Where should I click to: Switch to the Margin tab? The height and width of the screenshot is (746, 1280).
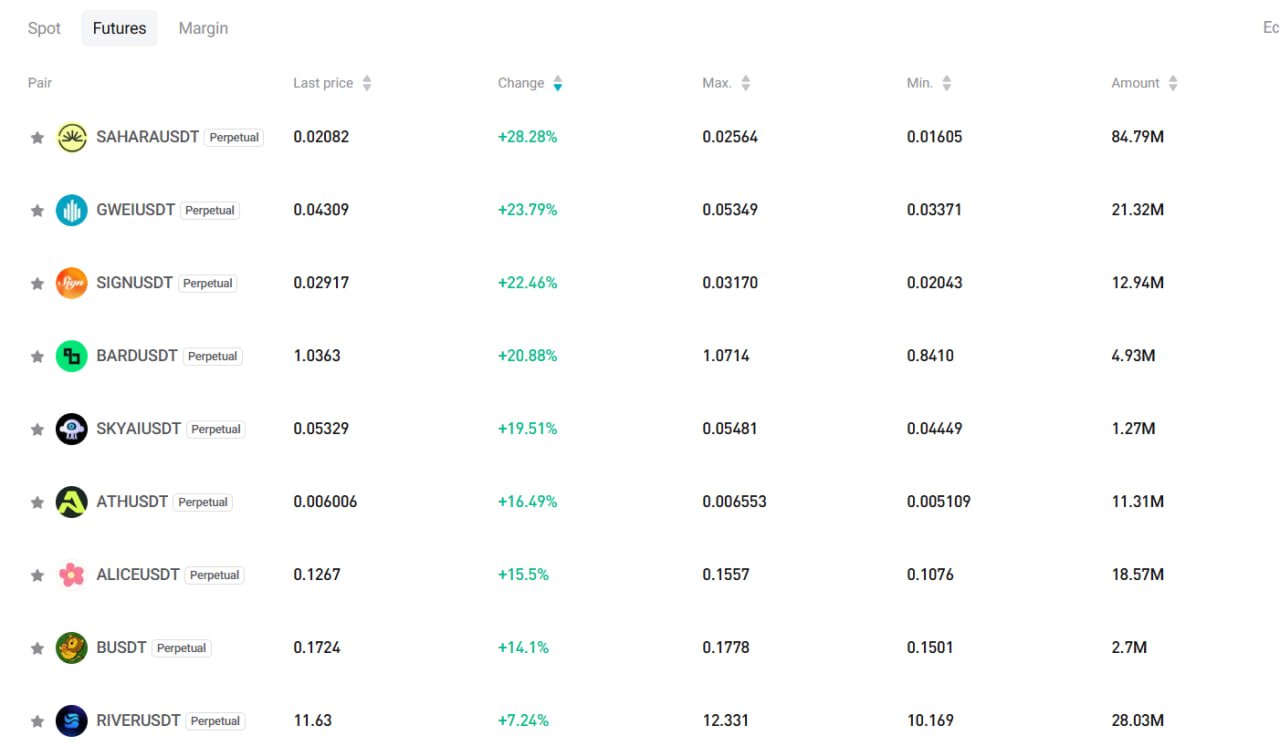203,28
